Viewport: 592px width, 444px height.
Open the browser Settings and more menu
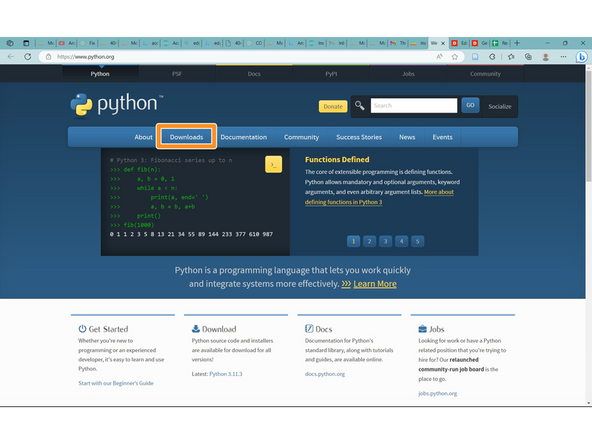(563, 57)
